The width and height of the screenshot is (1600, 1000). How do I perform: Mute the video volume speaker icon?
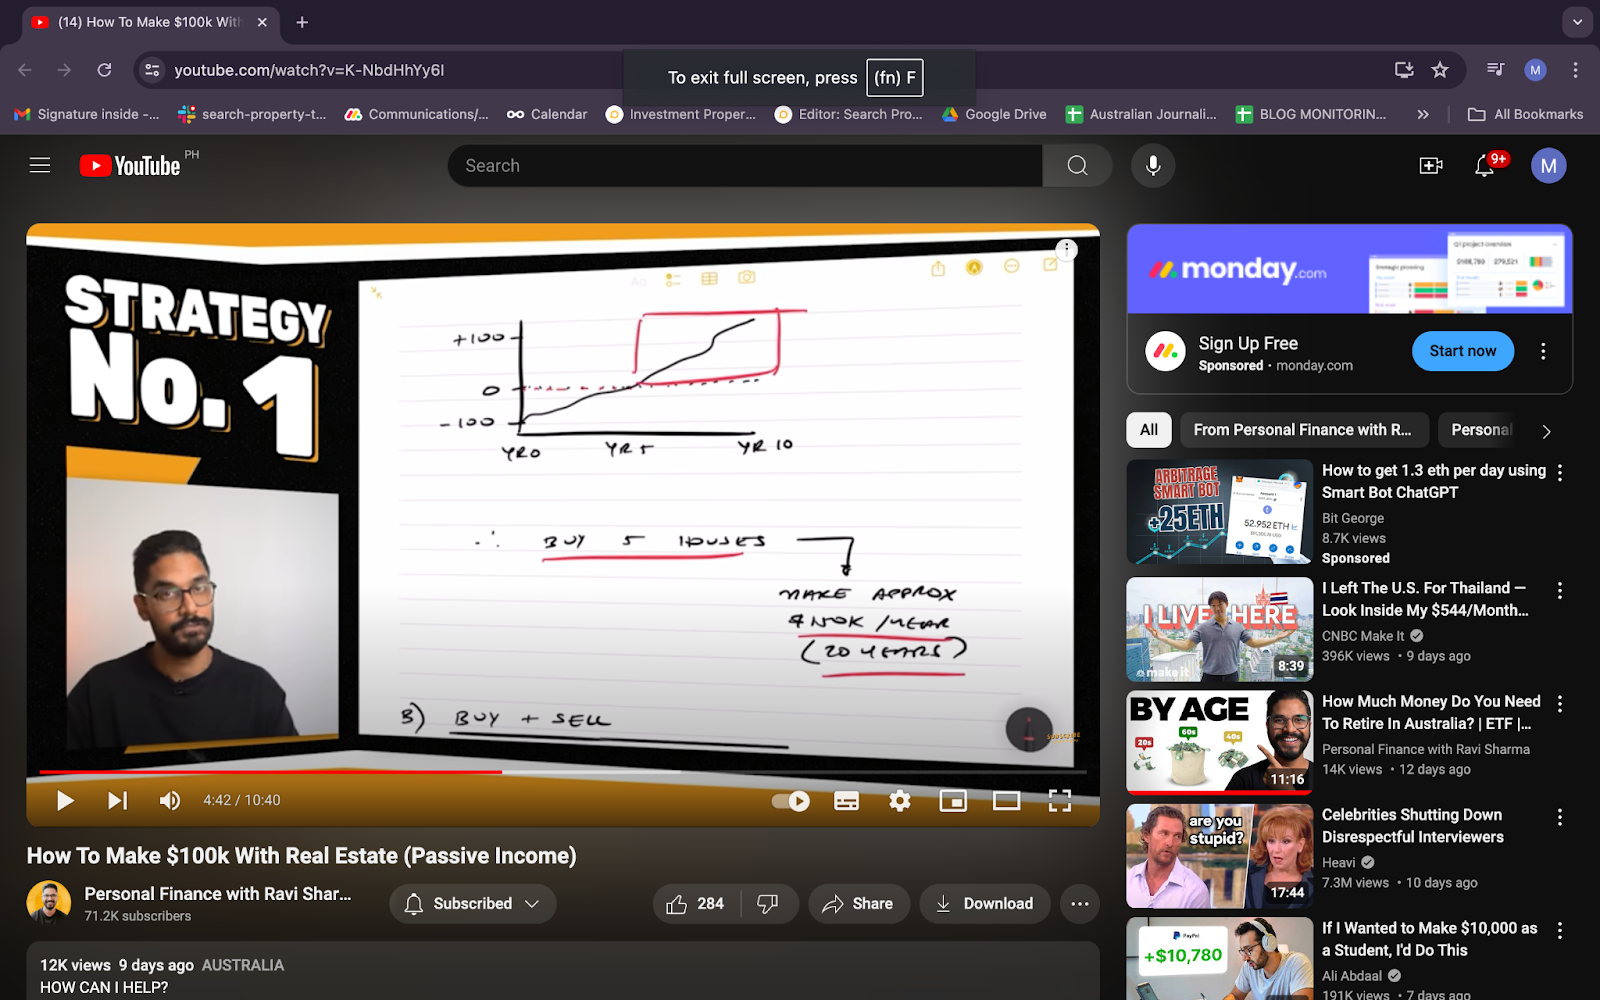[x=170, y=800]
